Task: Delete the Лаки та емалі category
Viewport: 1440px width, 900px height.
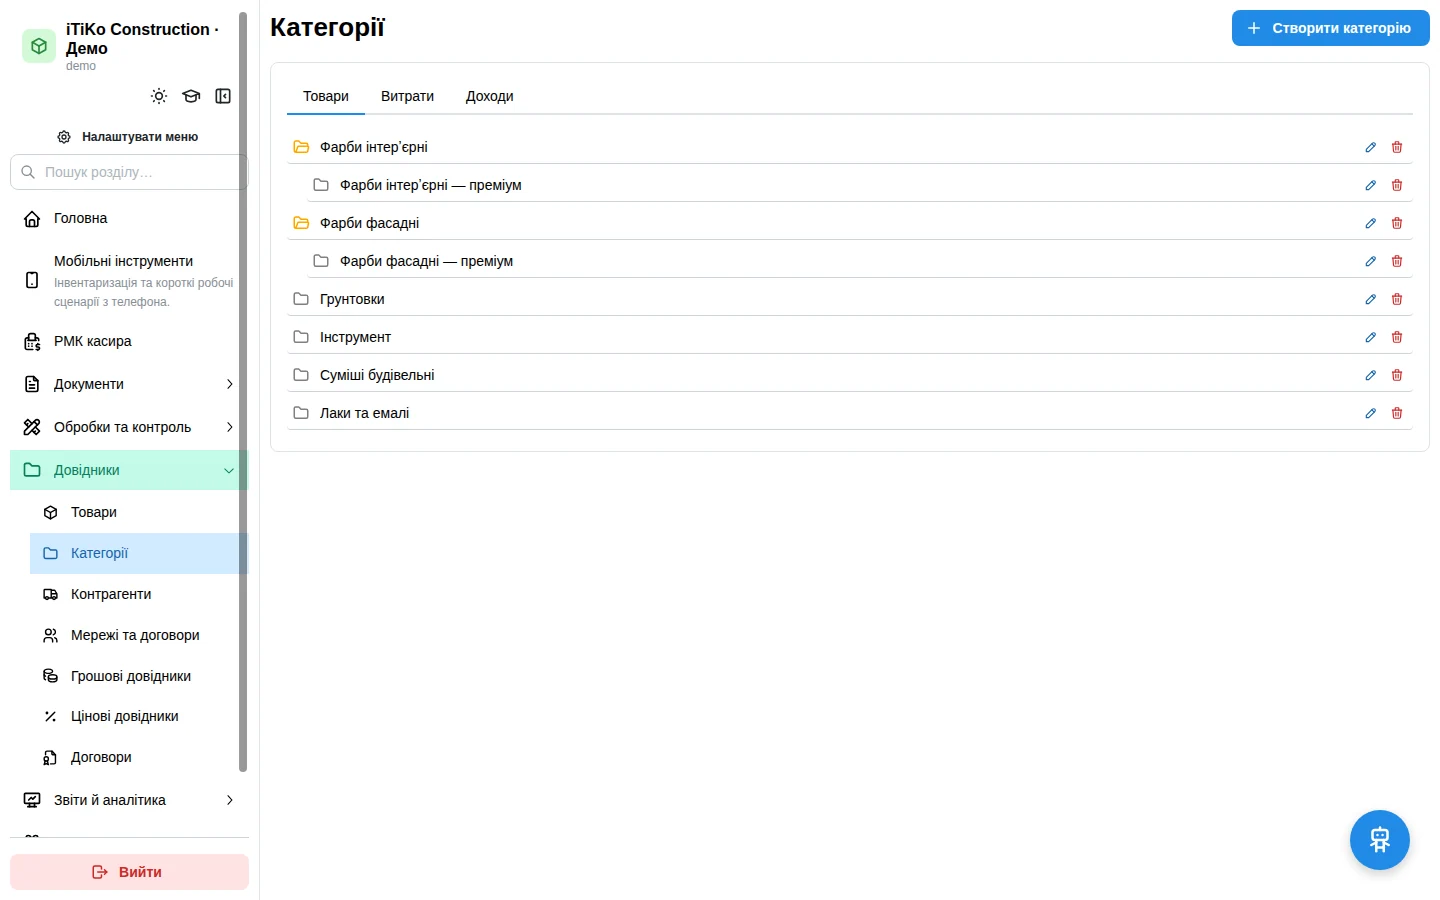Action: (1397, 413)
